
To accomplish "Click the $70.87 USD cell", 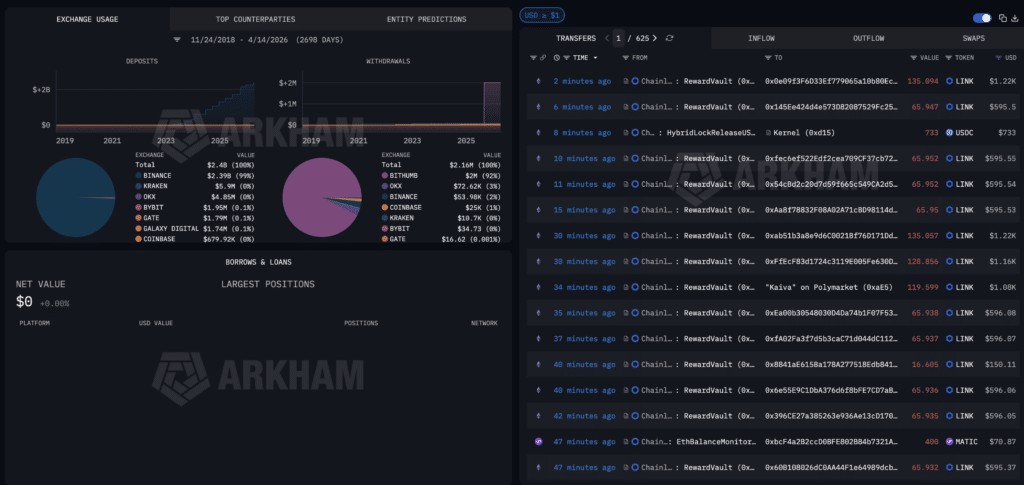I will 1002,442.
